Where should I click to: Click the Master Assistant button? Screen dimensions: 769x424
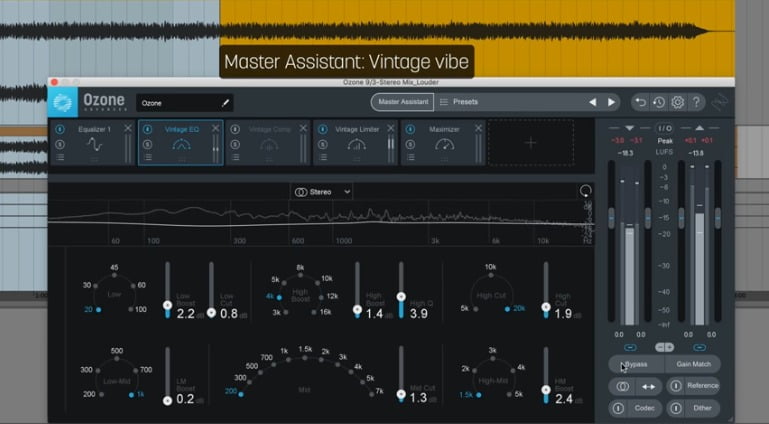[403, 102]
